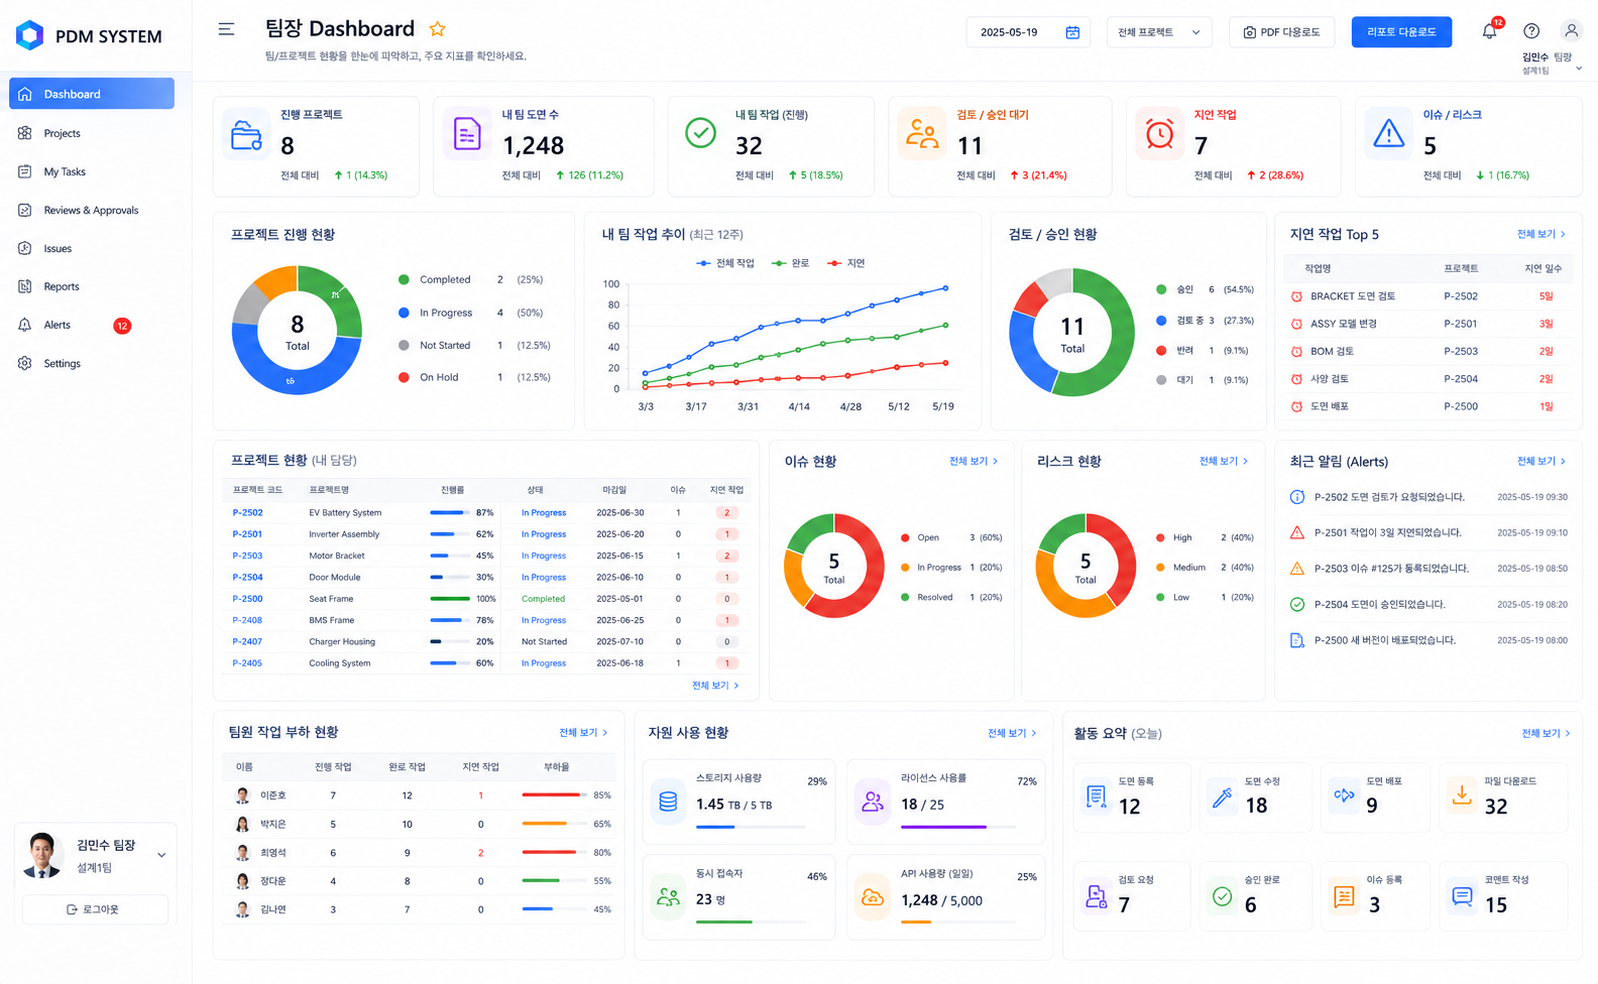Click the 도면 배포 activity icon
1598x984 pixels.
(1344, 796)
